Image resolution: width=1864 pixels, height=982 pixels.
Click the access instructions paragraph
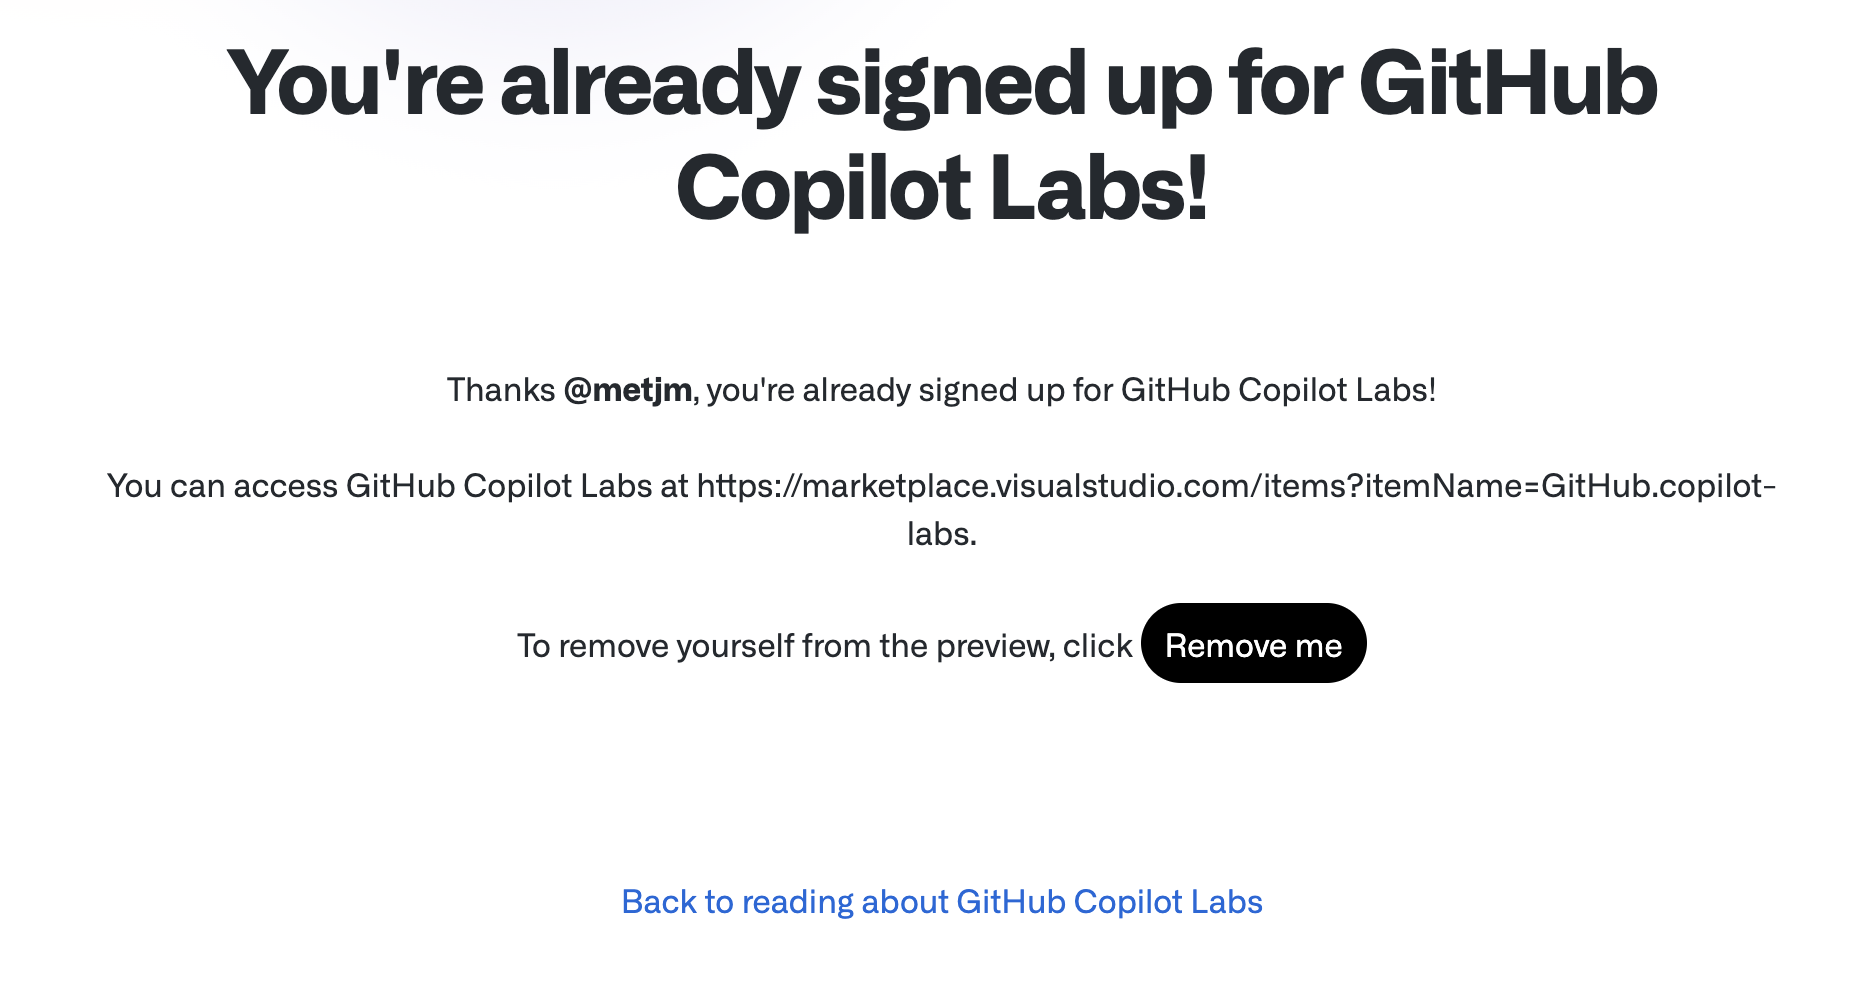(x=942, y=510)
